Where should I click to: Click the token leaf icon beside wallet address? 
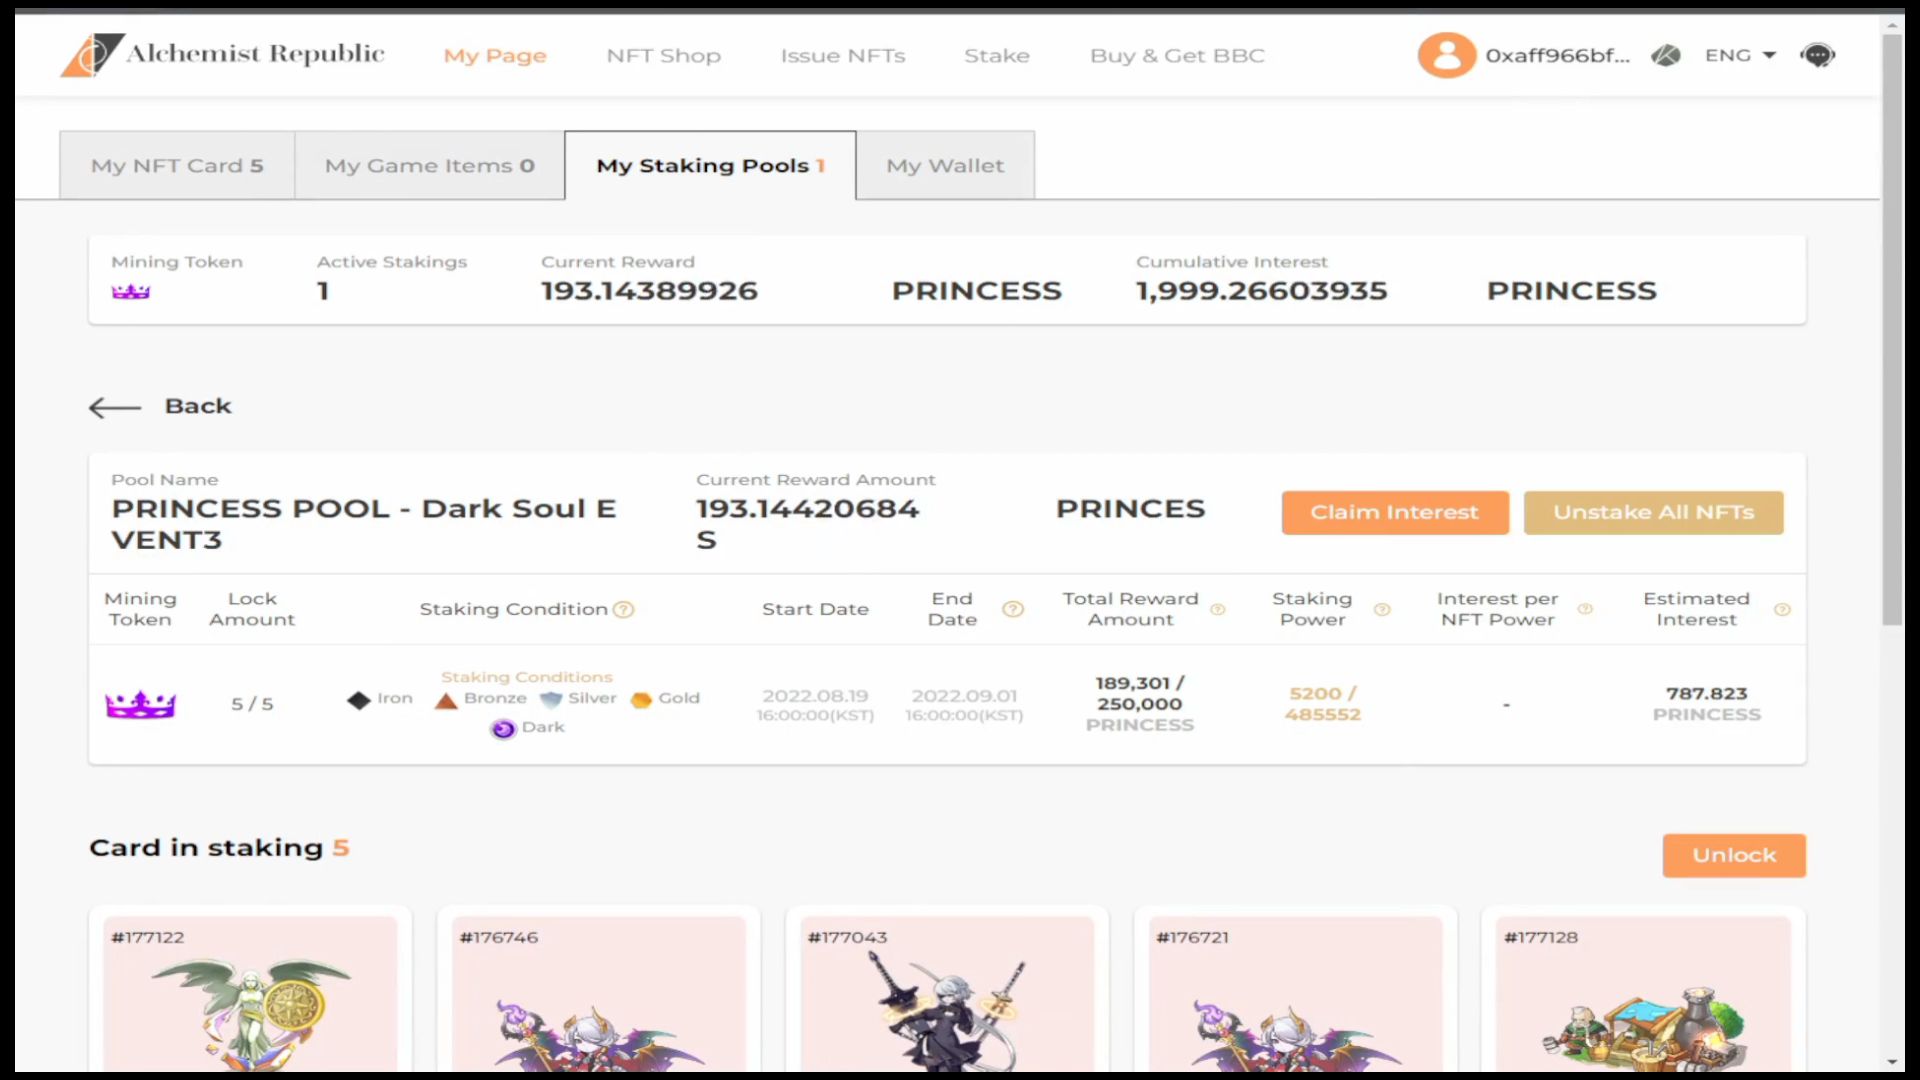click(1666, 55)
